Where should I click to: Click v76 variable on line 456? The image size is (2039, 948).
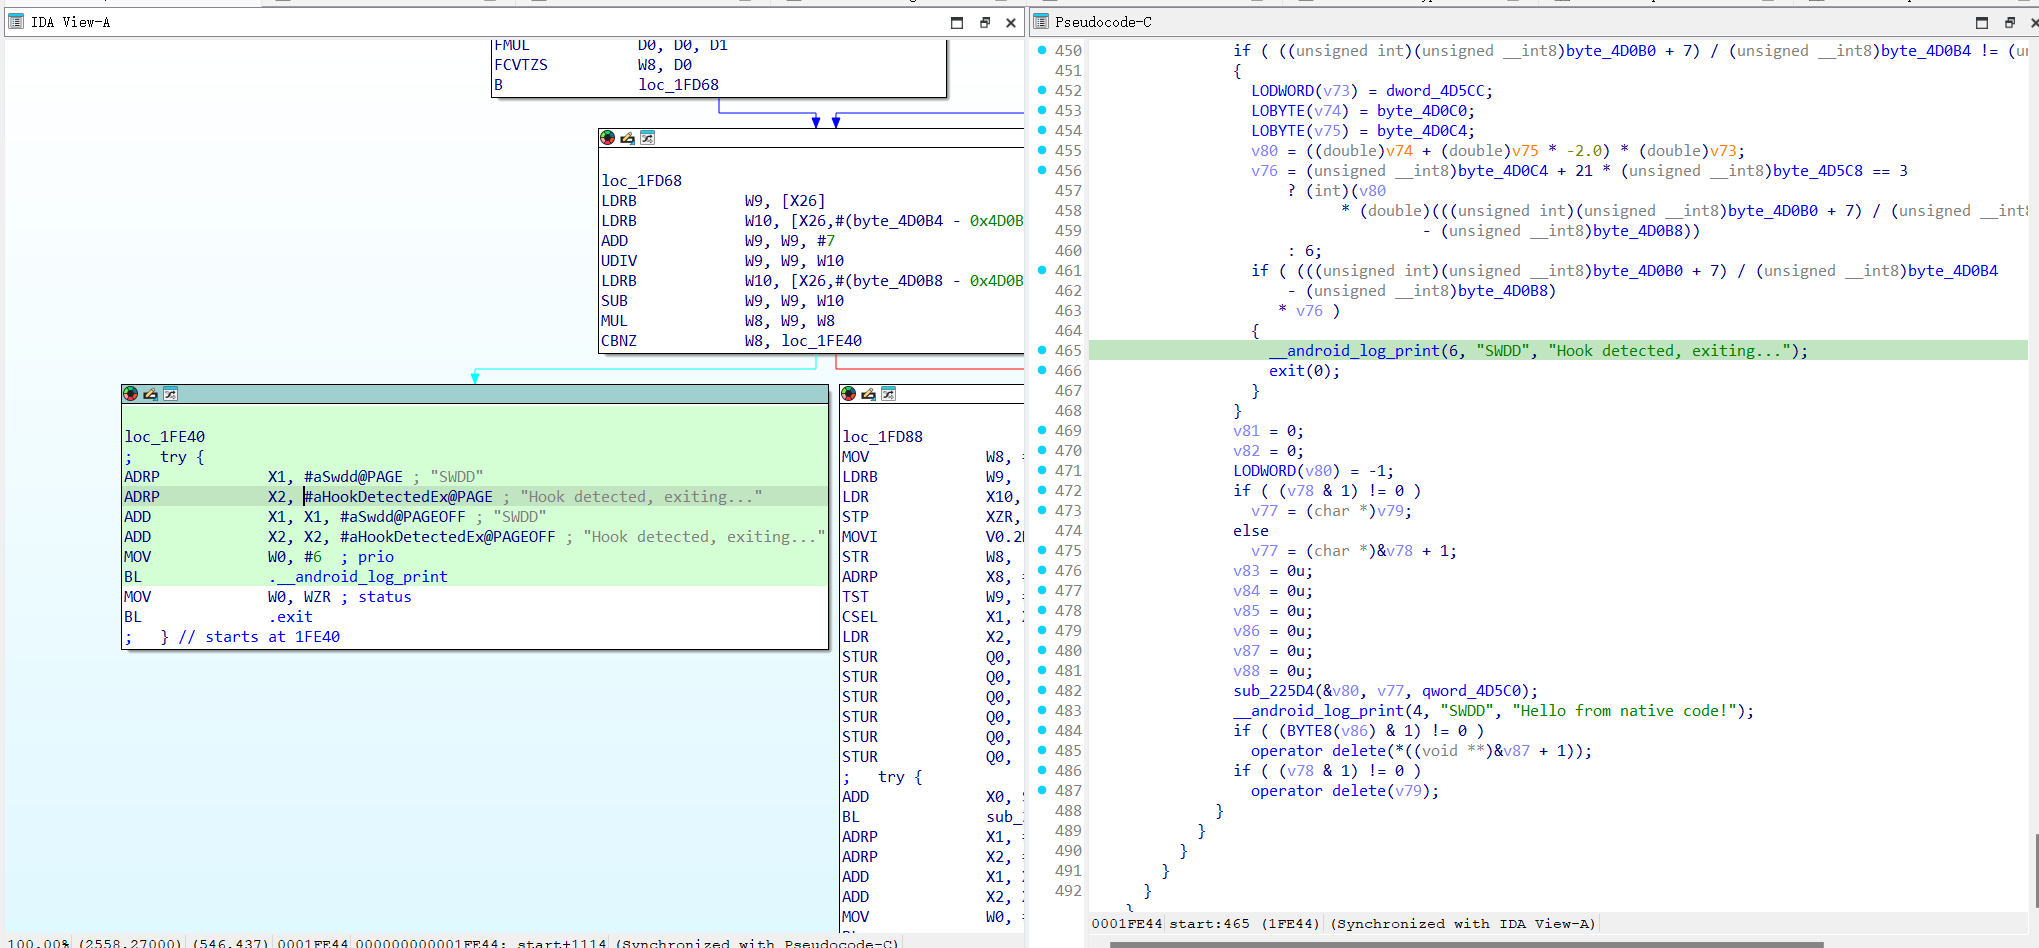(1264, 171)
